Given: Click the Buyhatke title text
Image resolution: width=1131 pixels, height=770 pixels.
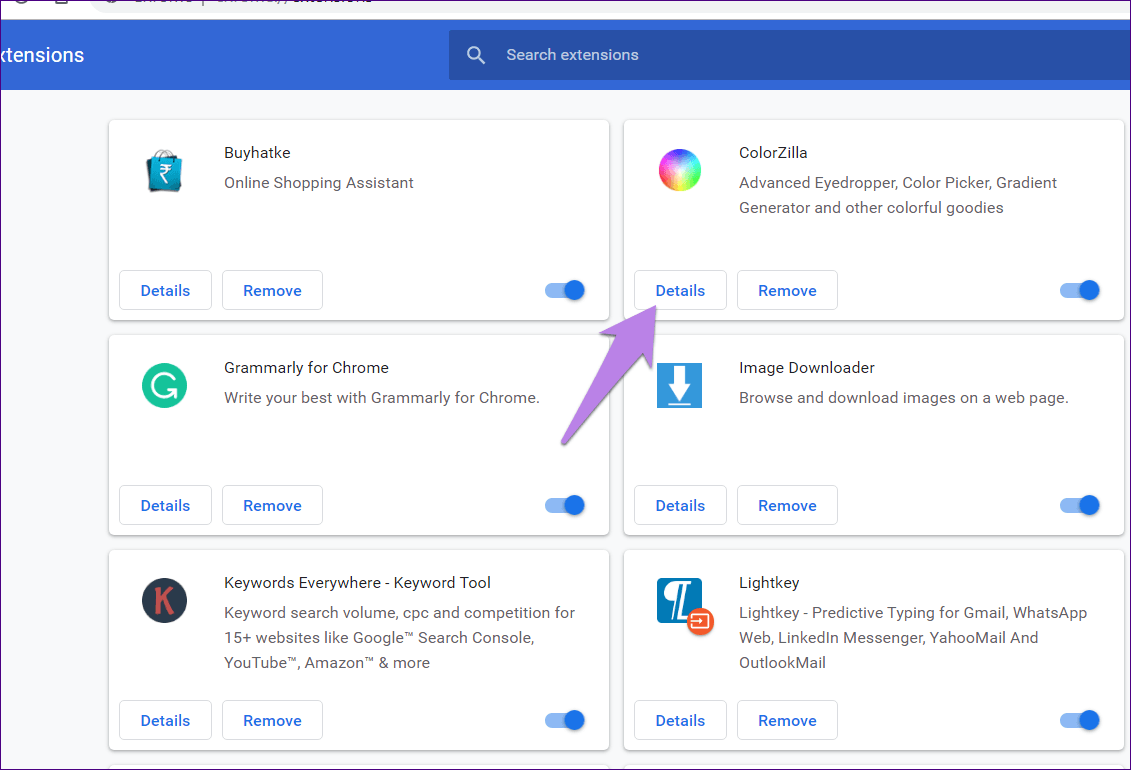Looking at the screenshot, I should 257,153.
